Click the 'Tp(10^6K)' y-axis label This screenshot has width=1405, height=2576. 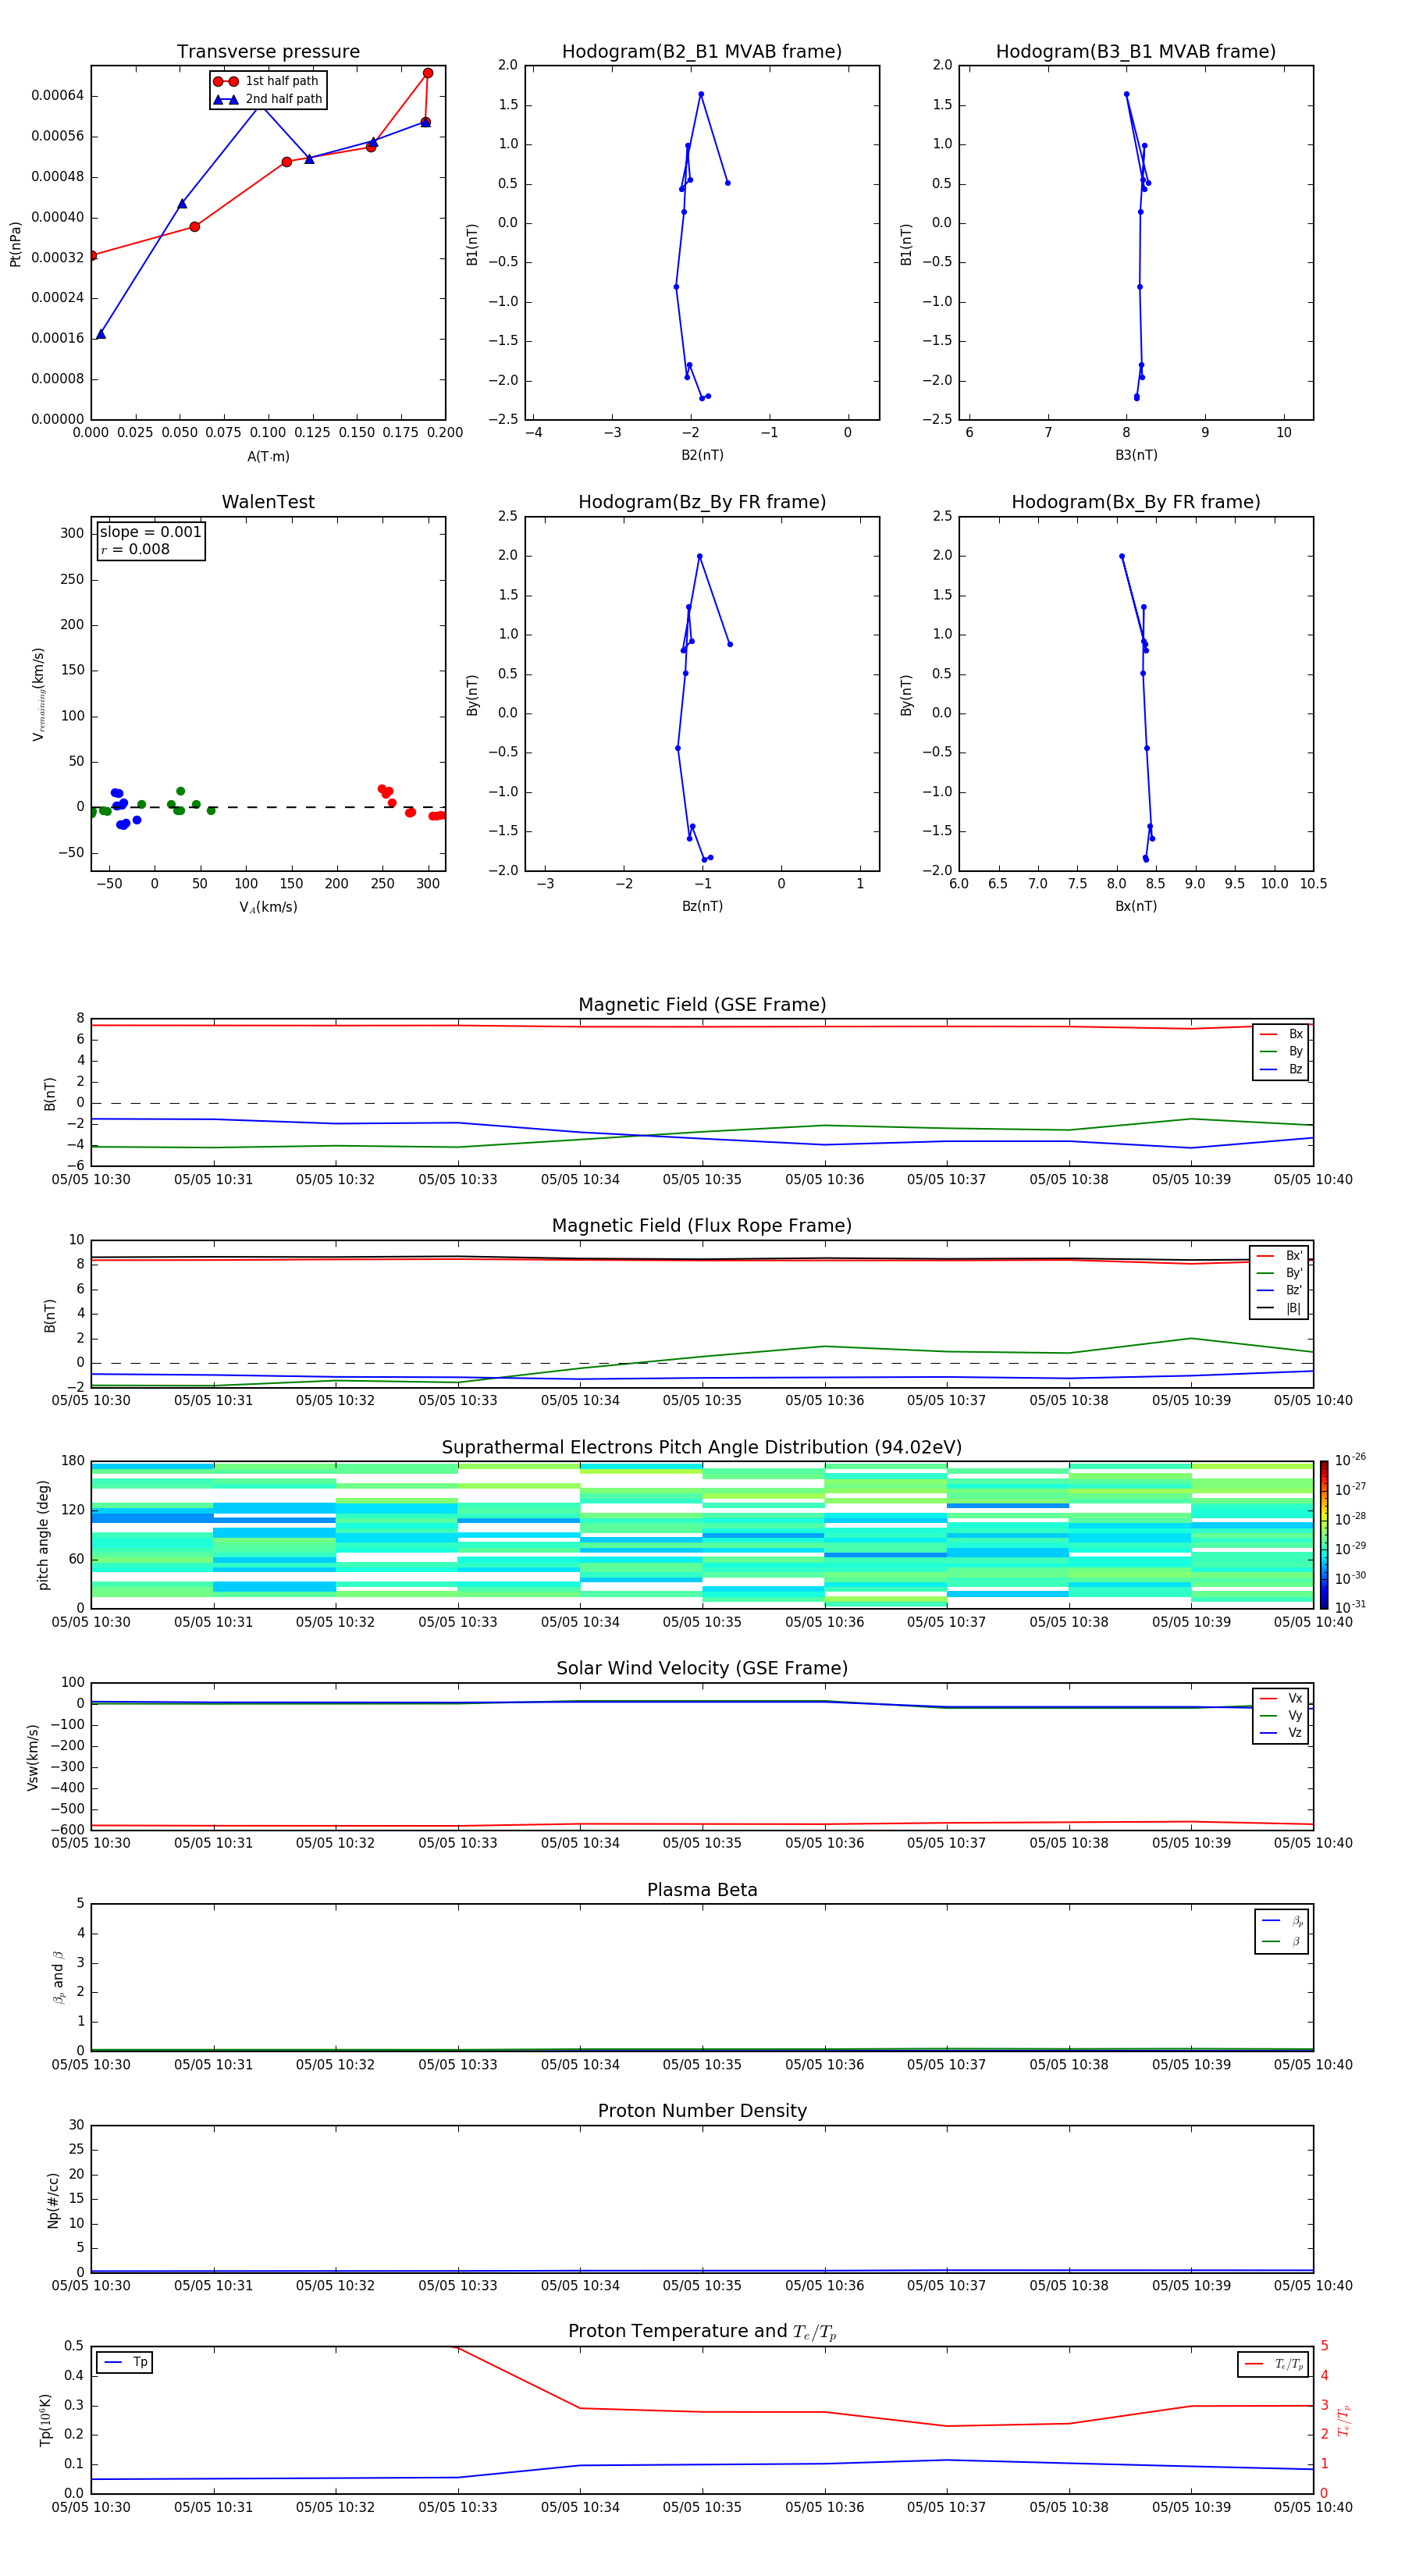[x=45, y=2420]
